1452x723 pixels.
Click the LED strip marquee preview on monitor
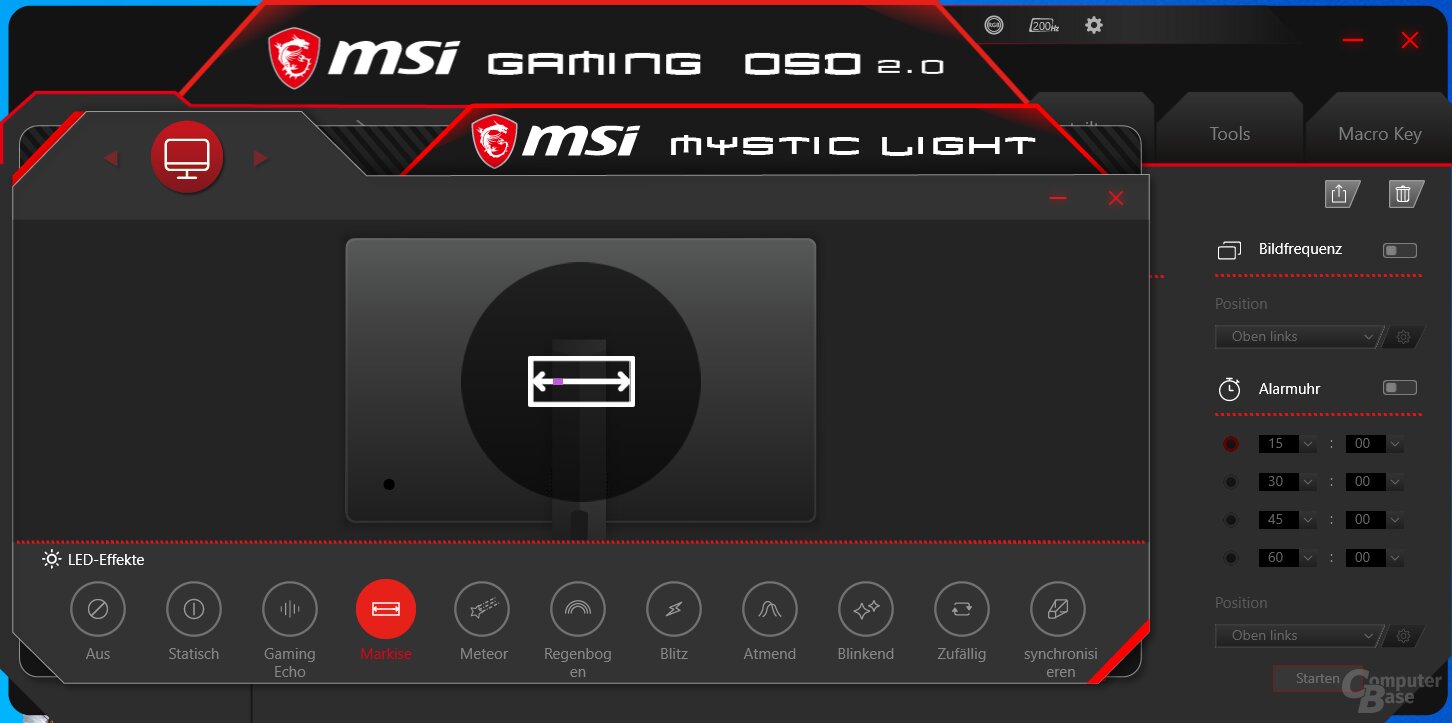point(581,381)
